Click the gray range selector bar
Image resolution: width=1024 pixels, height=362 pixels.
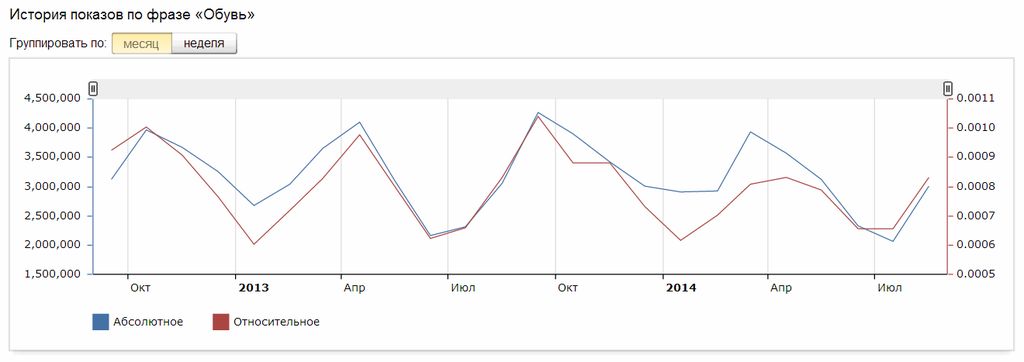[x=520, y=89]
